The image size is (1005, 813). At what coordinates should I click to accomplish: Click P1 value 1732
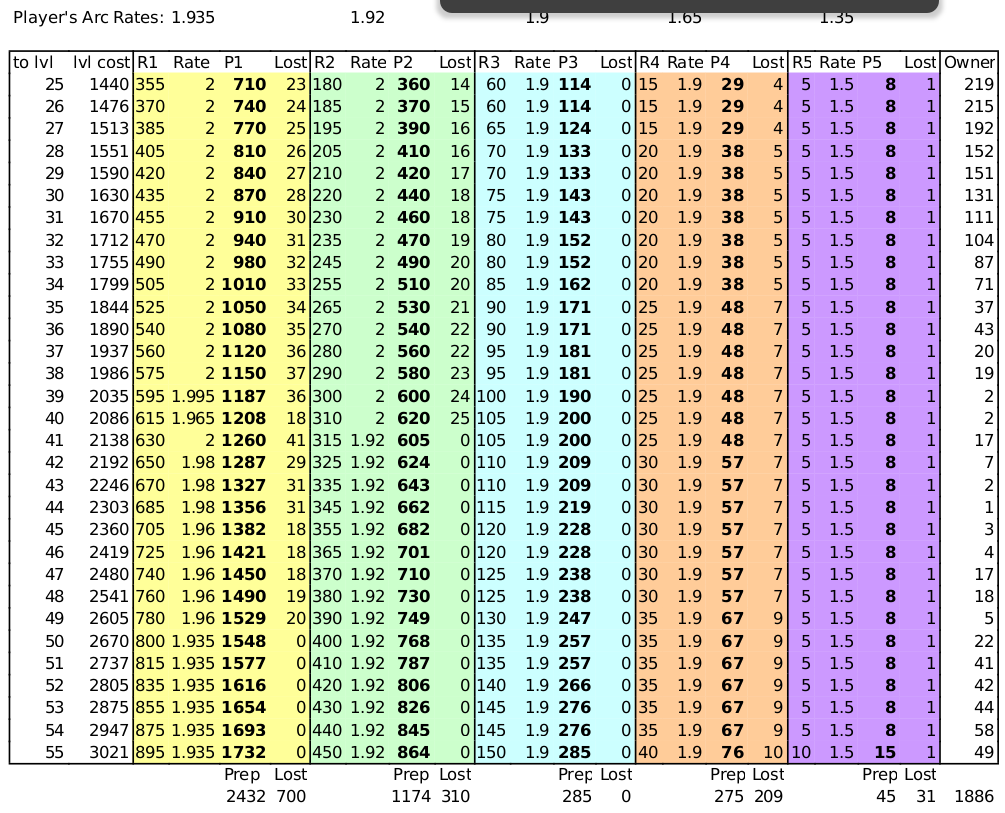pyautogui.click(x=244, y=752)
